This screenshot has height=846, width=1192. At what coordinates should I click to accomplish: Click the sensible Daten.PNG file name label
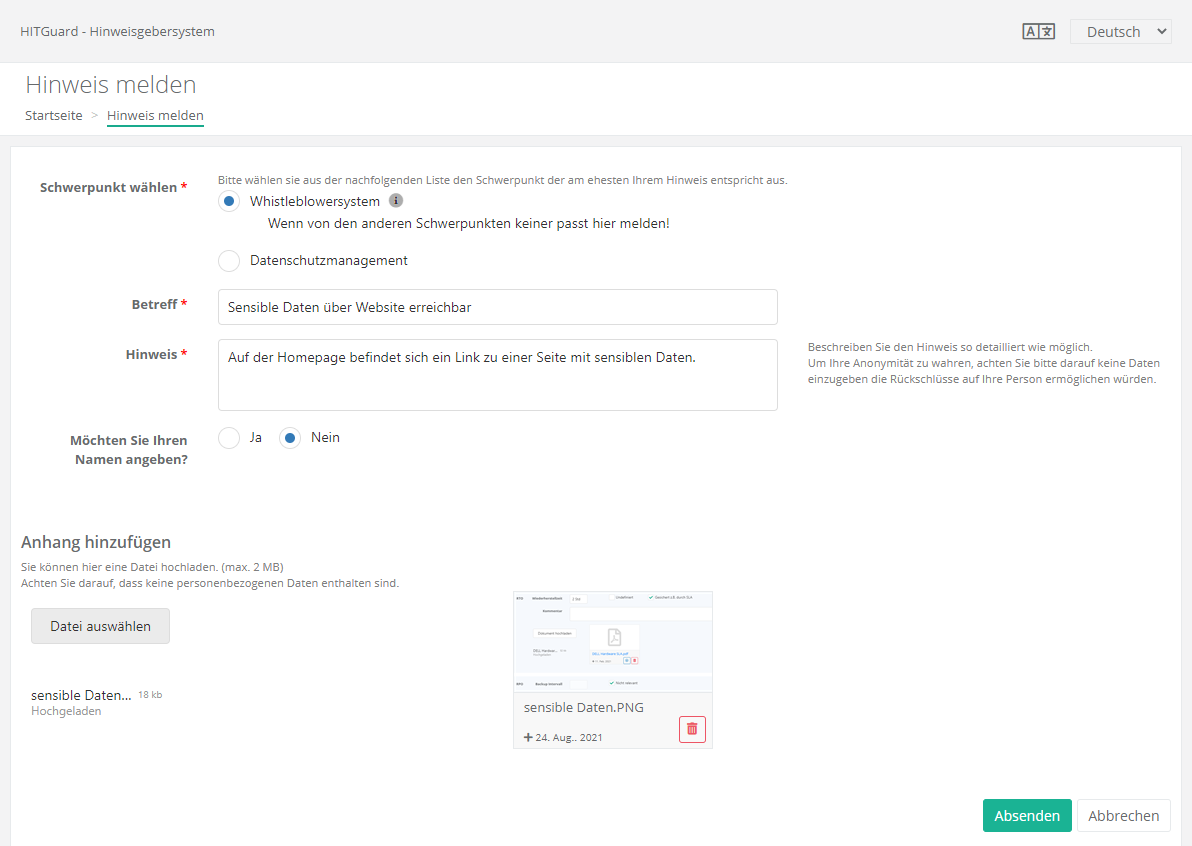[x=584, y=708]
